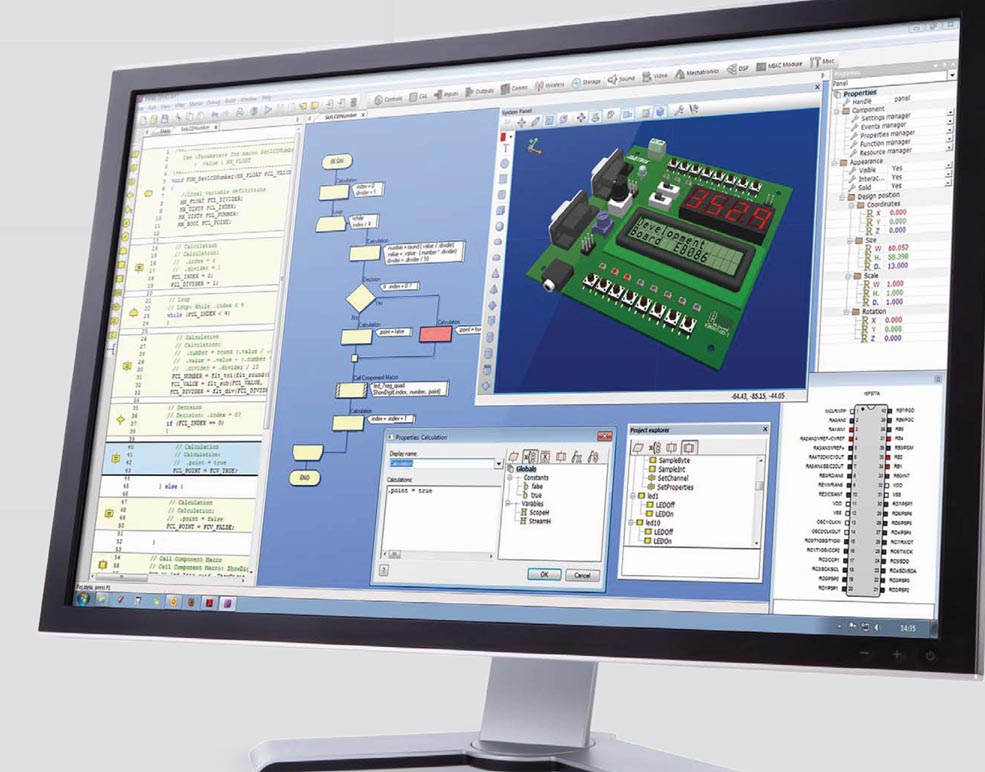Click the System Panel move crosshair tool
Image resolution: width=985 pixels, height=772 pixels.
pos(521,123)
